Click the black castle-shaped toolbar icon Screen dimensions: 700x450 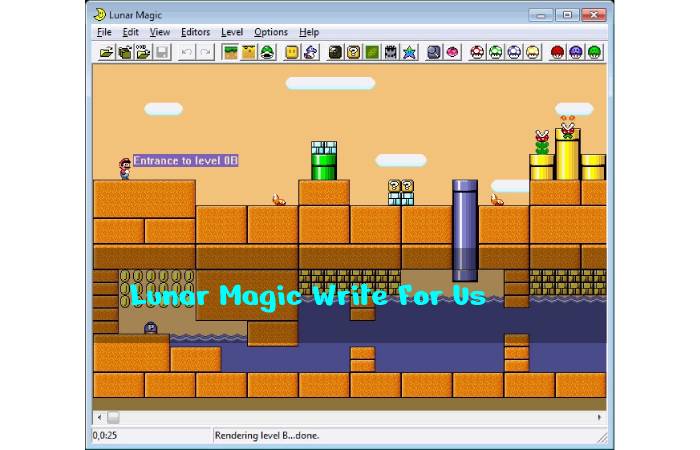point(391,52)
